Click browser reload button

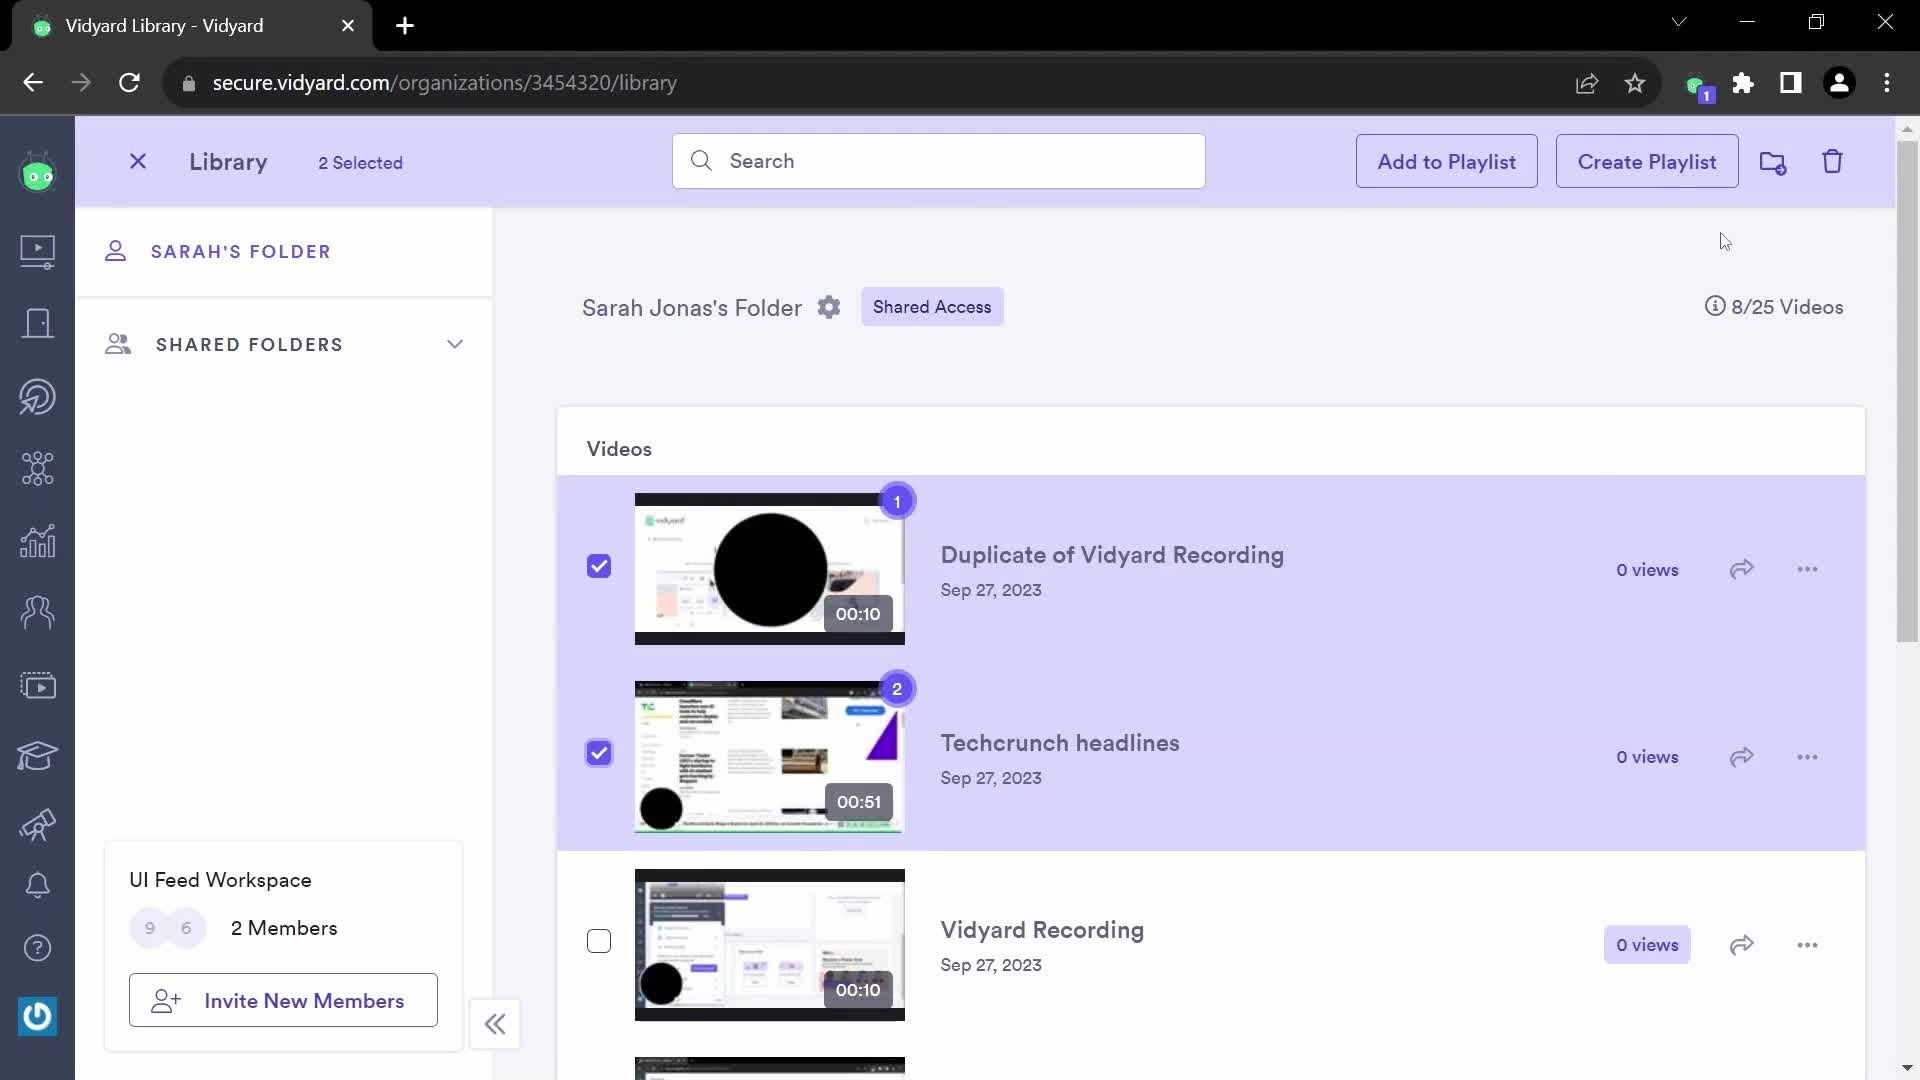click(x=129, y=83)
